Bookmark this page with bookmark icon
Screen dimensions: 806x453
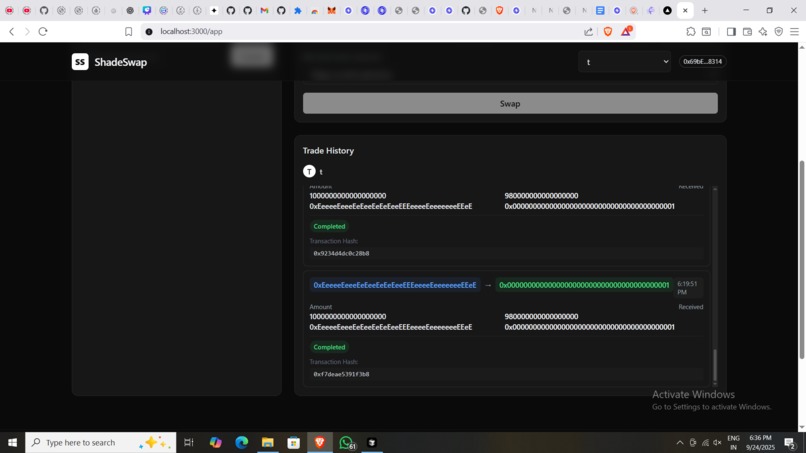129,31
